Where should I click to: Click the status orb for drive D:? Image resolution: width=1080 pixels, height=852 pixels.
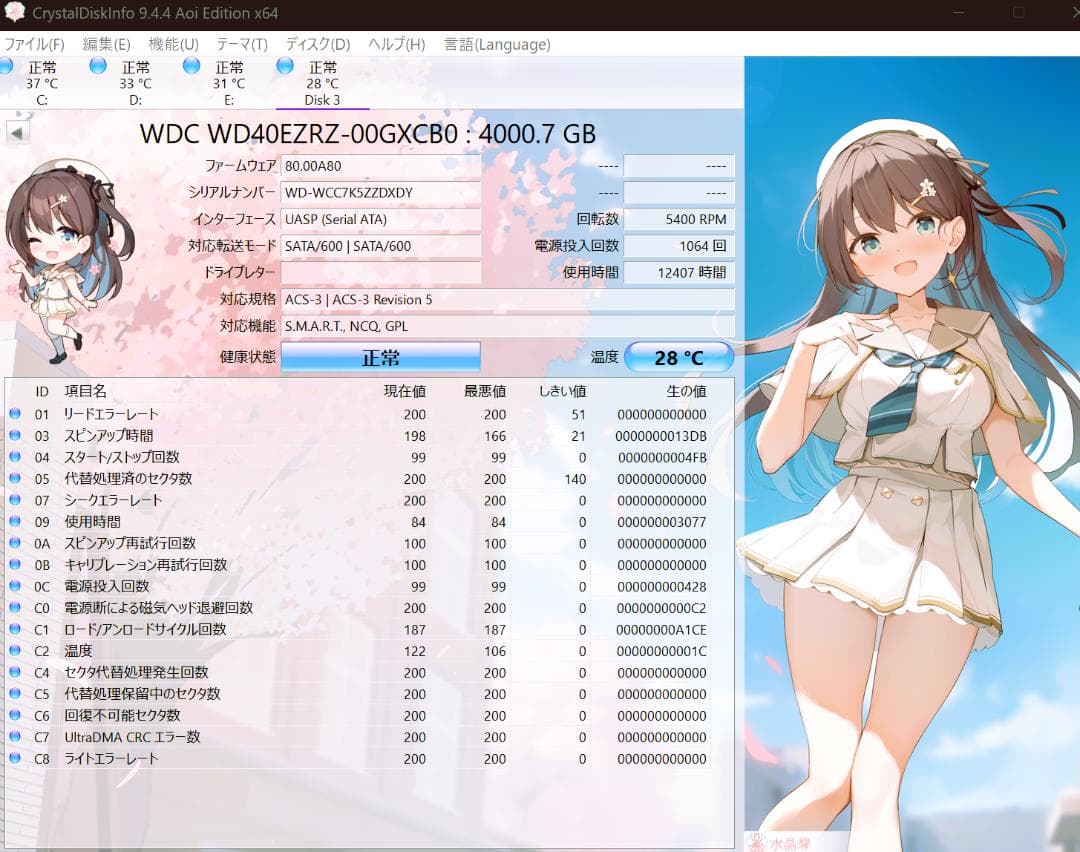98,66
